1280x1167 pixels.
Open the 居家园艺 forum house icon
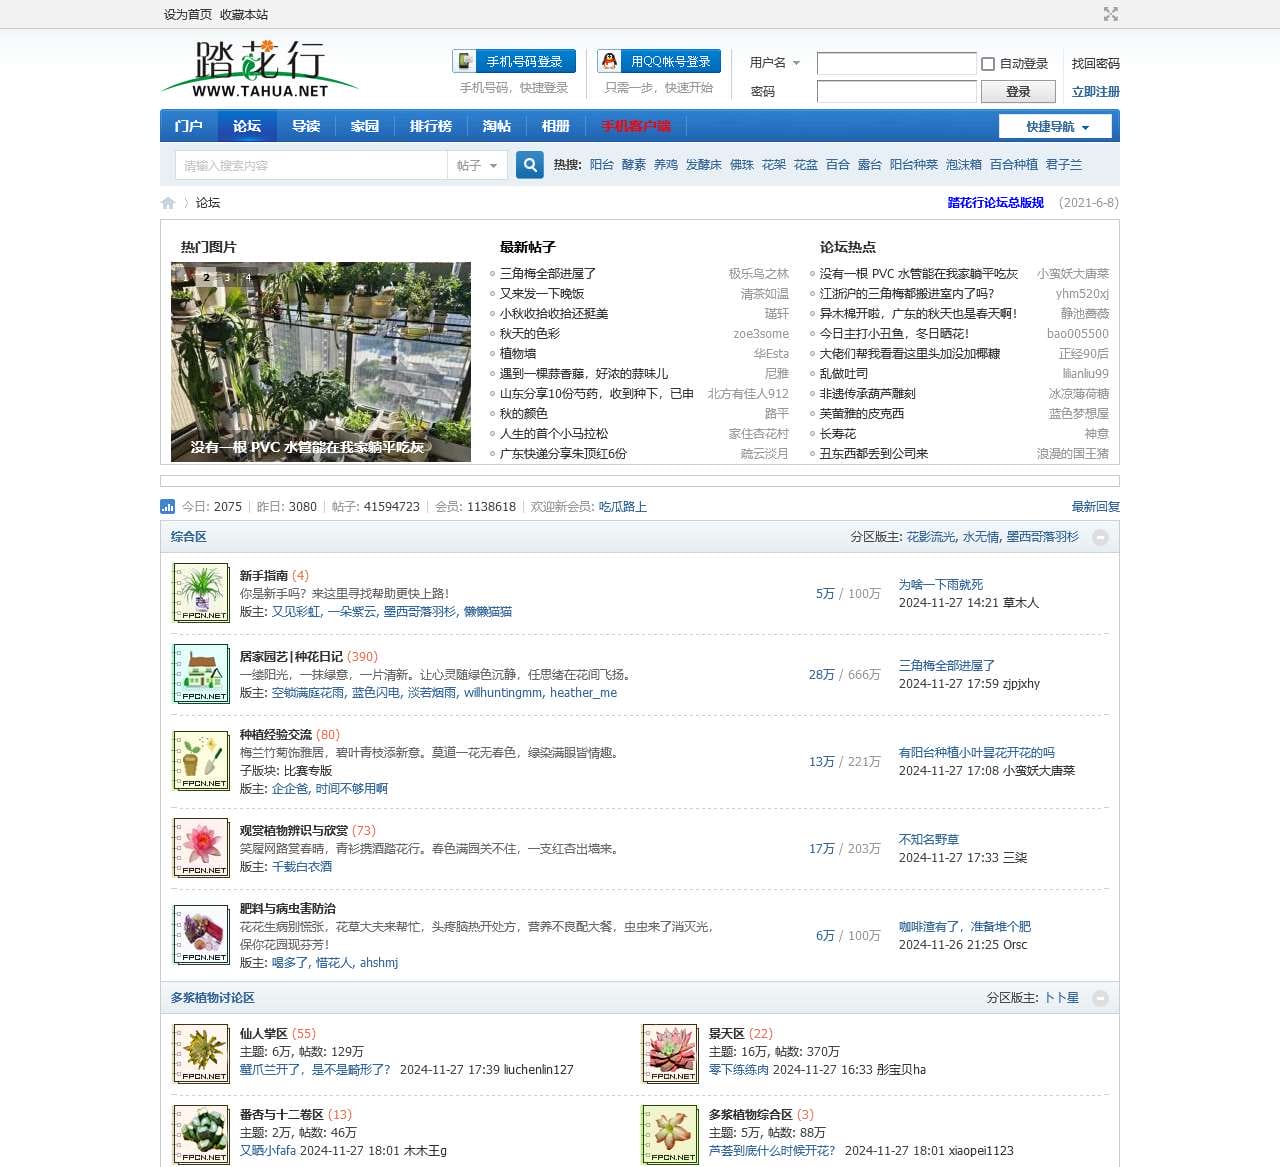pyautogui.click(x=201, y=674)
